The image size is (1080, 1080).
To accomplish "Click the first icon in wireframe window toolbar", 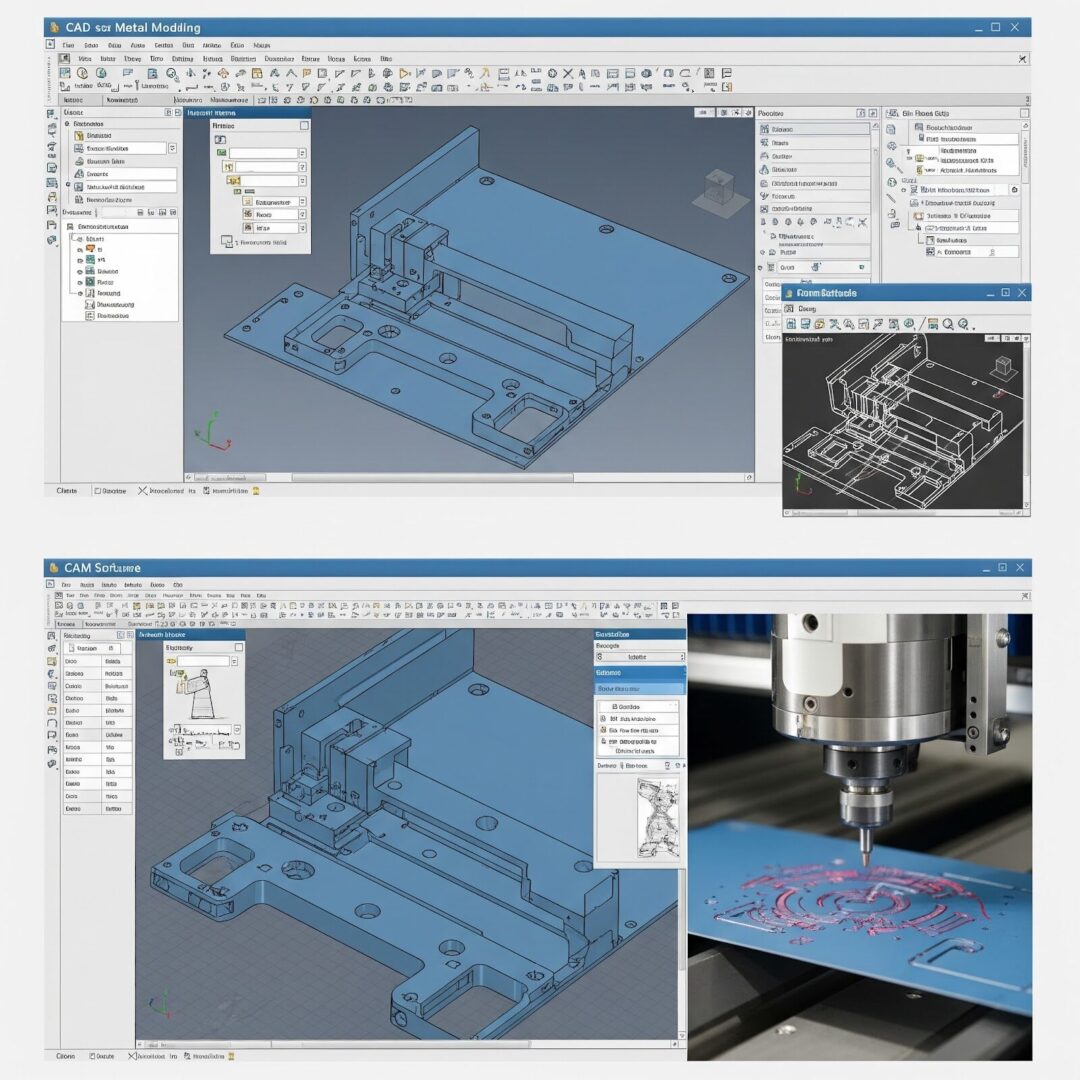I will pos(789,324).
